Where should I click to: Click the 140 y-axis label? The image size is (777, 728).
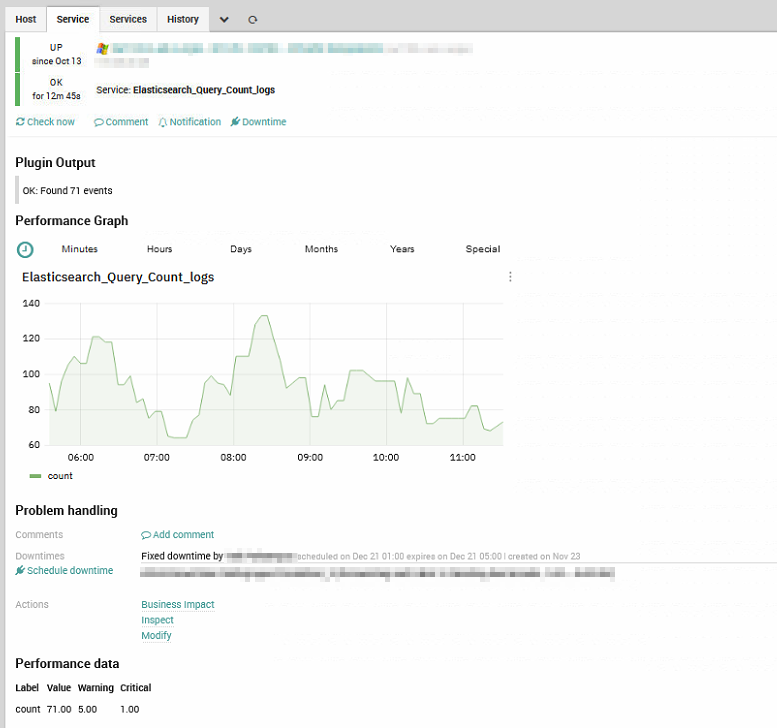(x=31, y=303)
